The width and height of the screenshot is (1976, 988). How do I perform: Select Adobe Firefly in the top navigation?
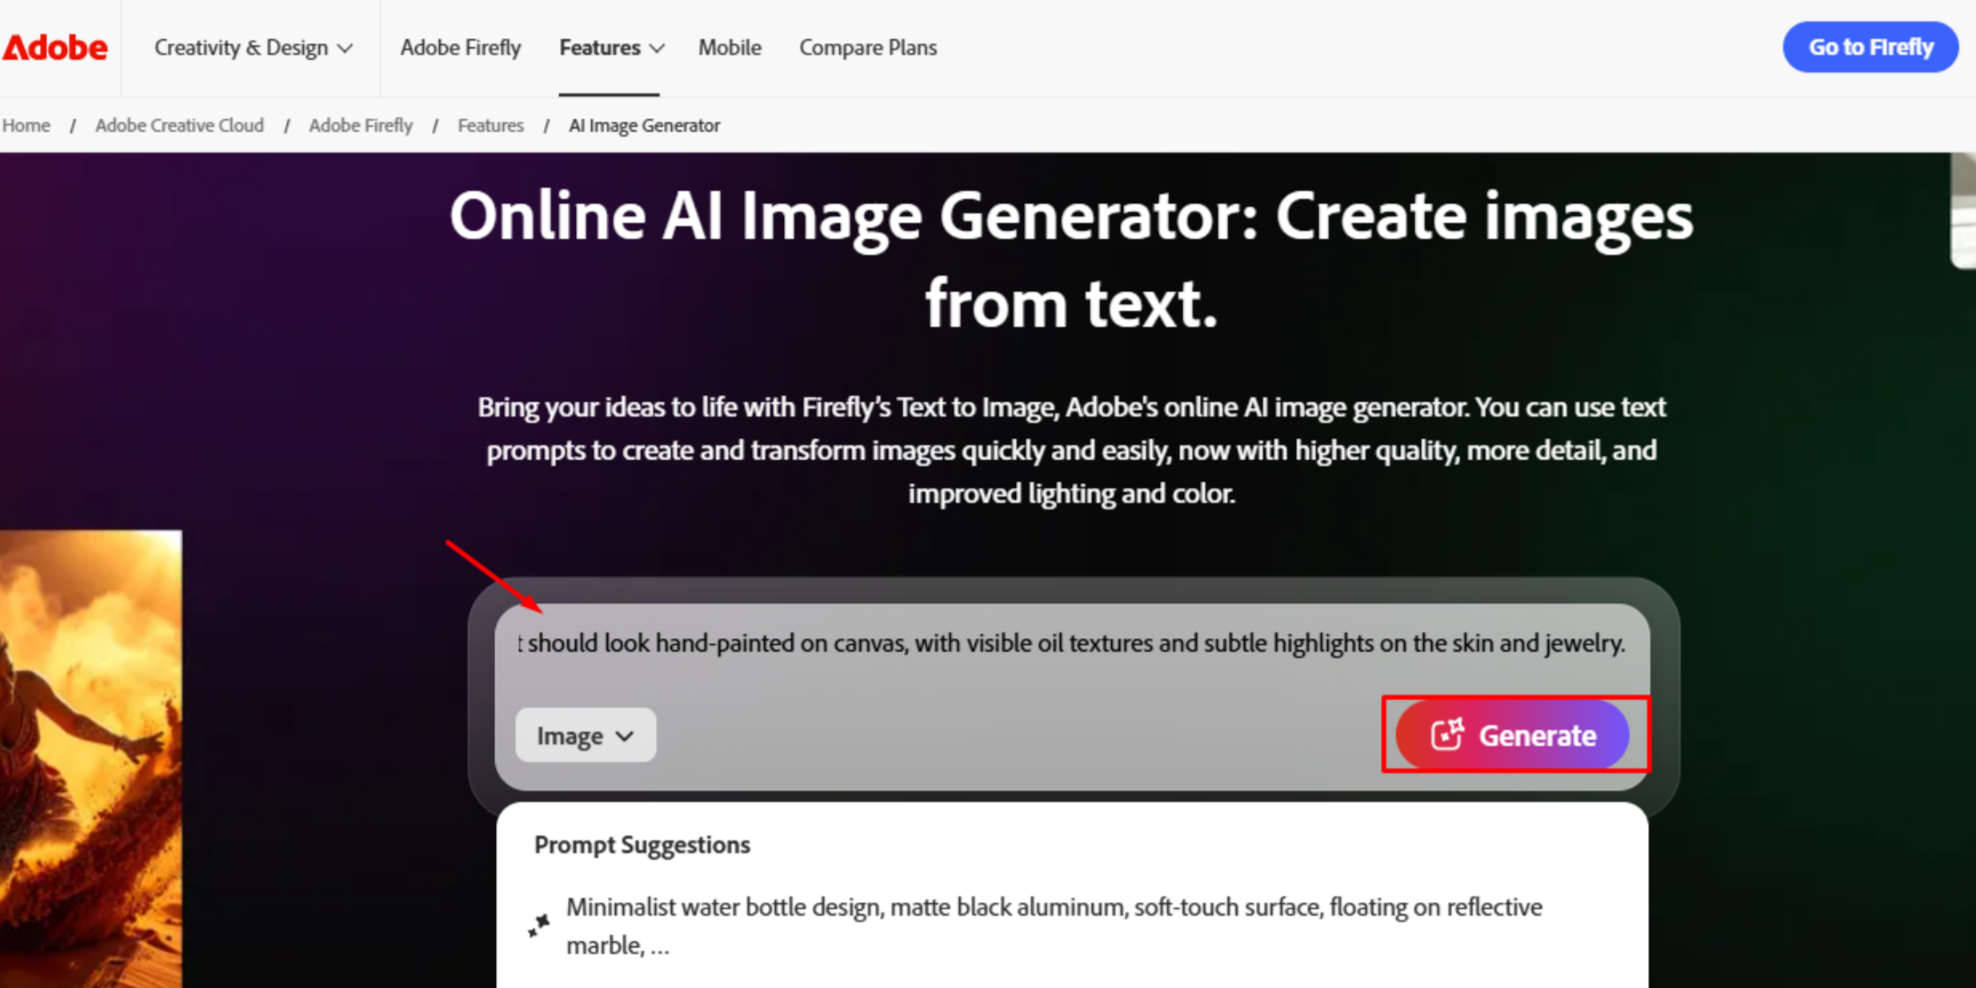[x=460, y=47]
